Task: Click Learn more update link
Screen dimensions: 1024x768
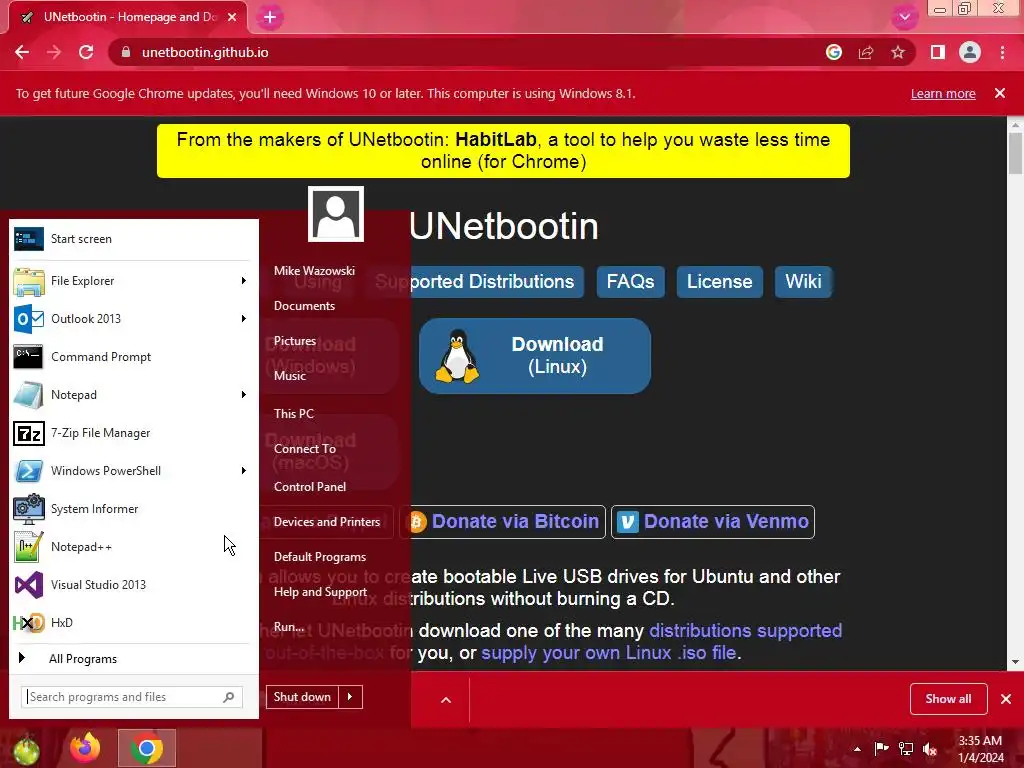Action: coord(943,94)
